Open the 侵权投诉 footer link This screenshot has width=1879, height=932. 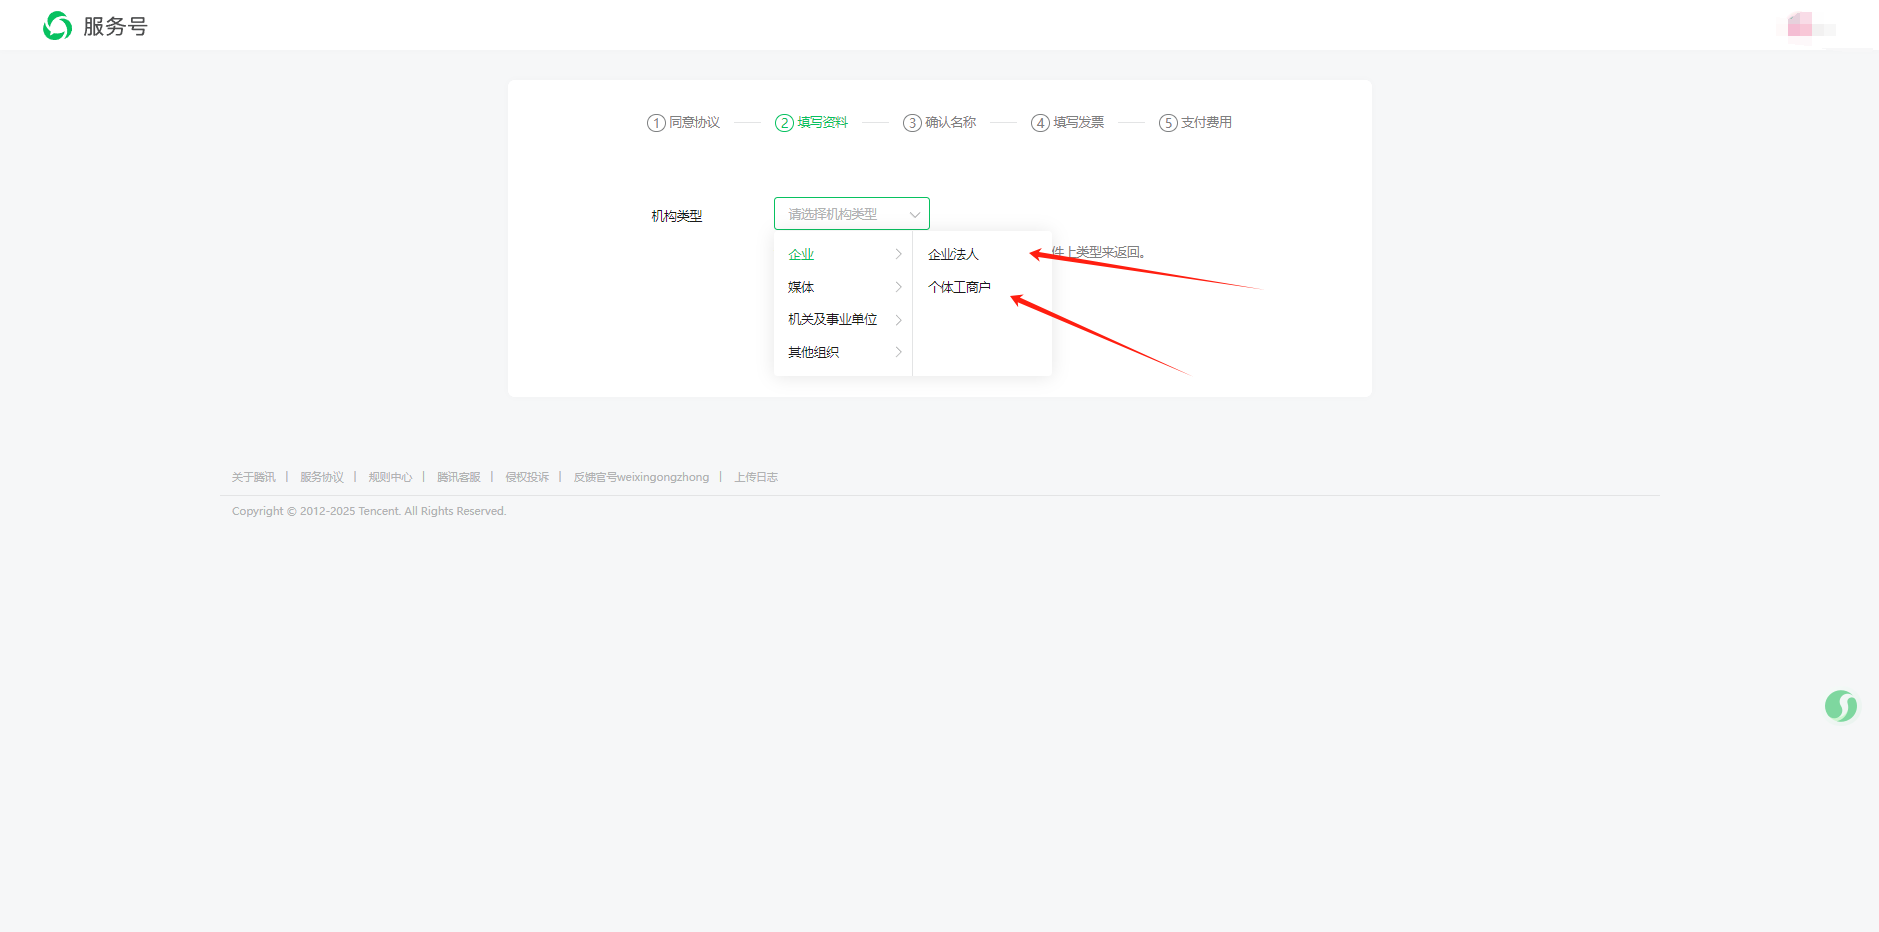tap(527, 477)
